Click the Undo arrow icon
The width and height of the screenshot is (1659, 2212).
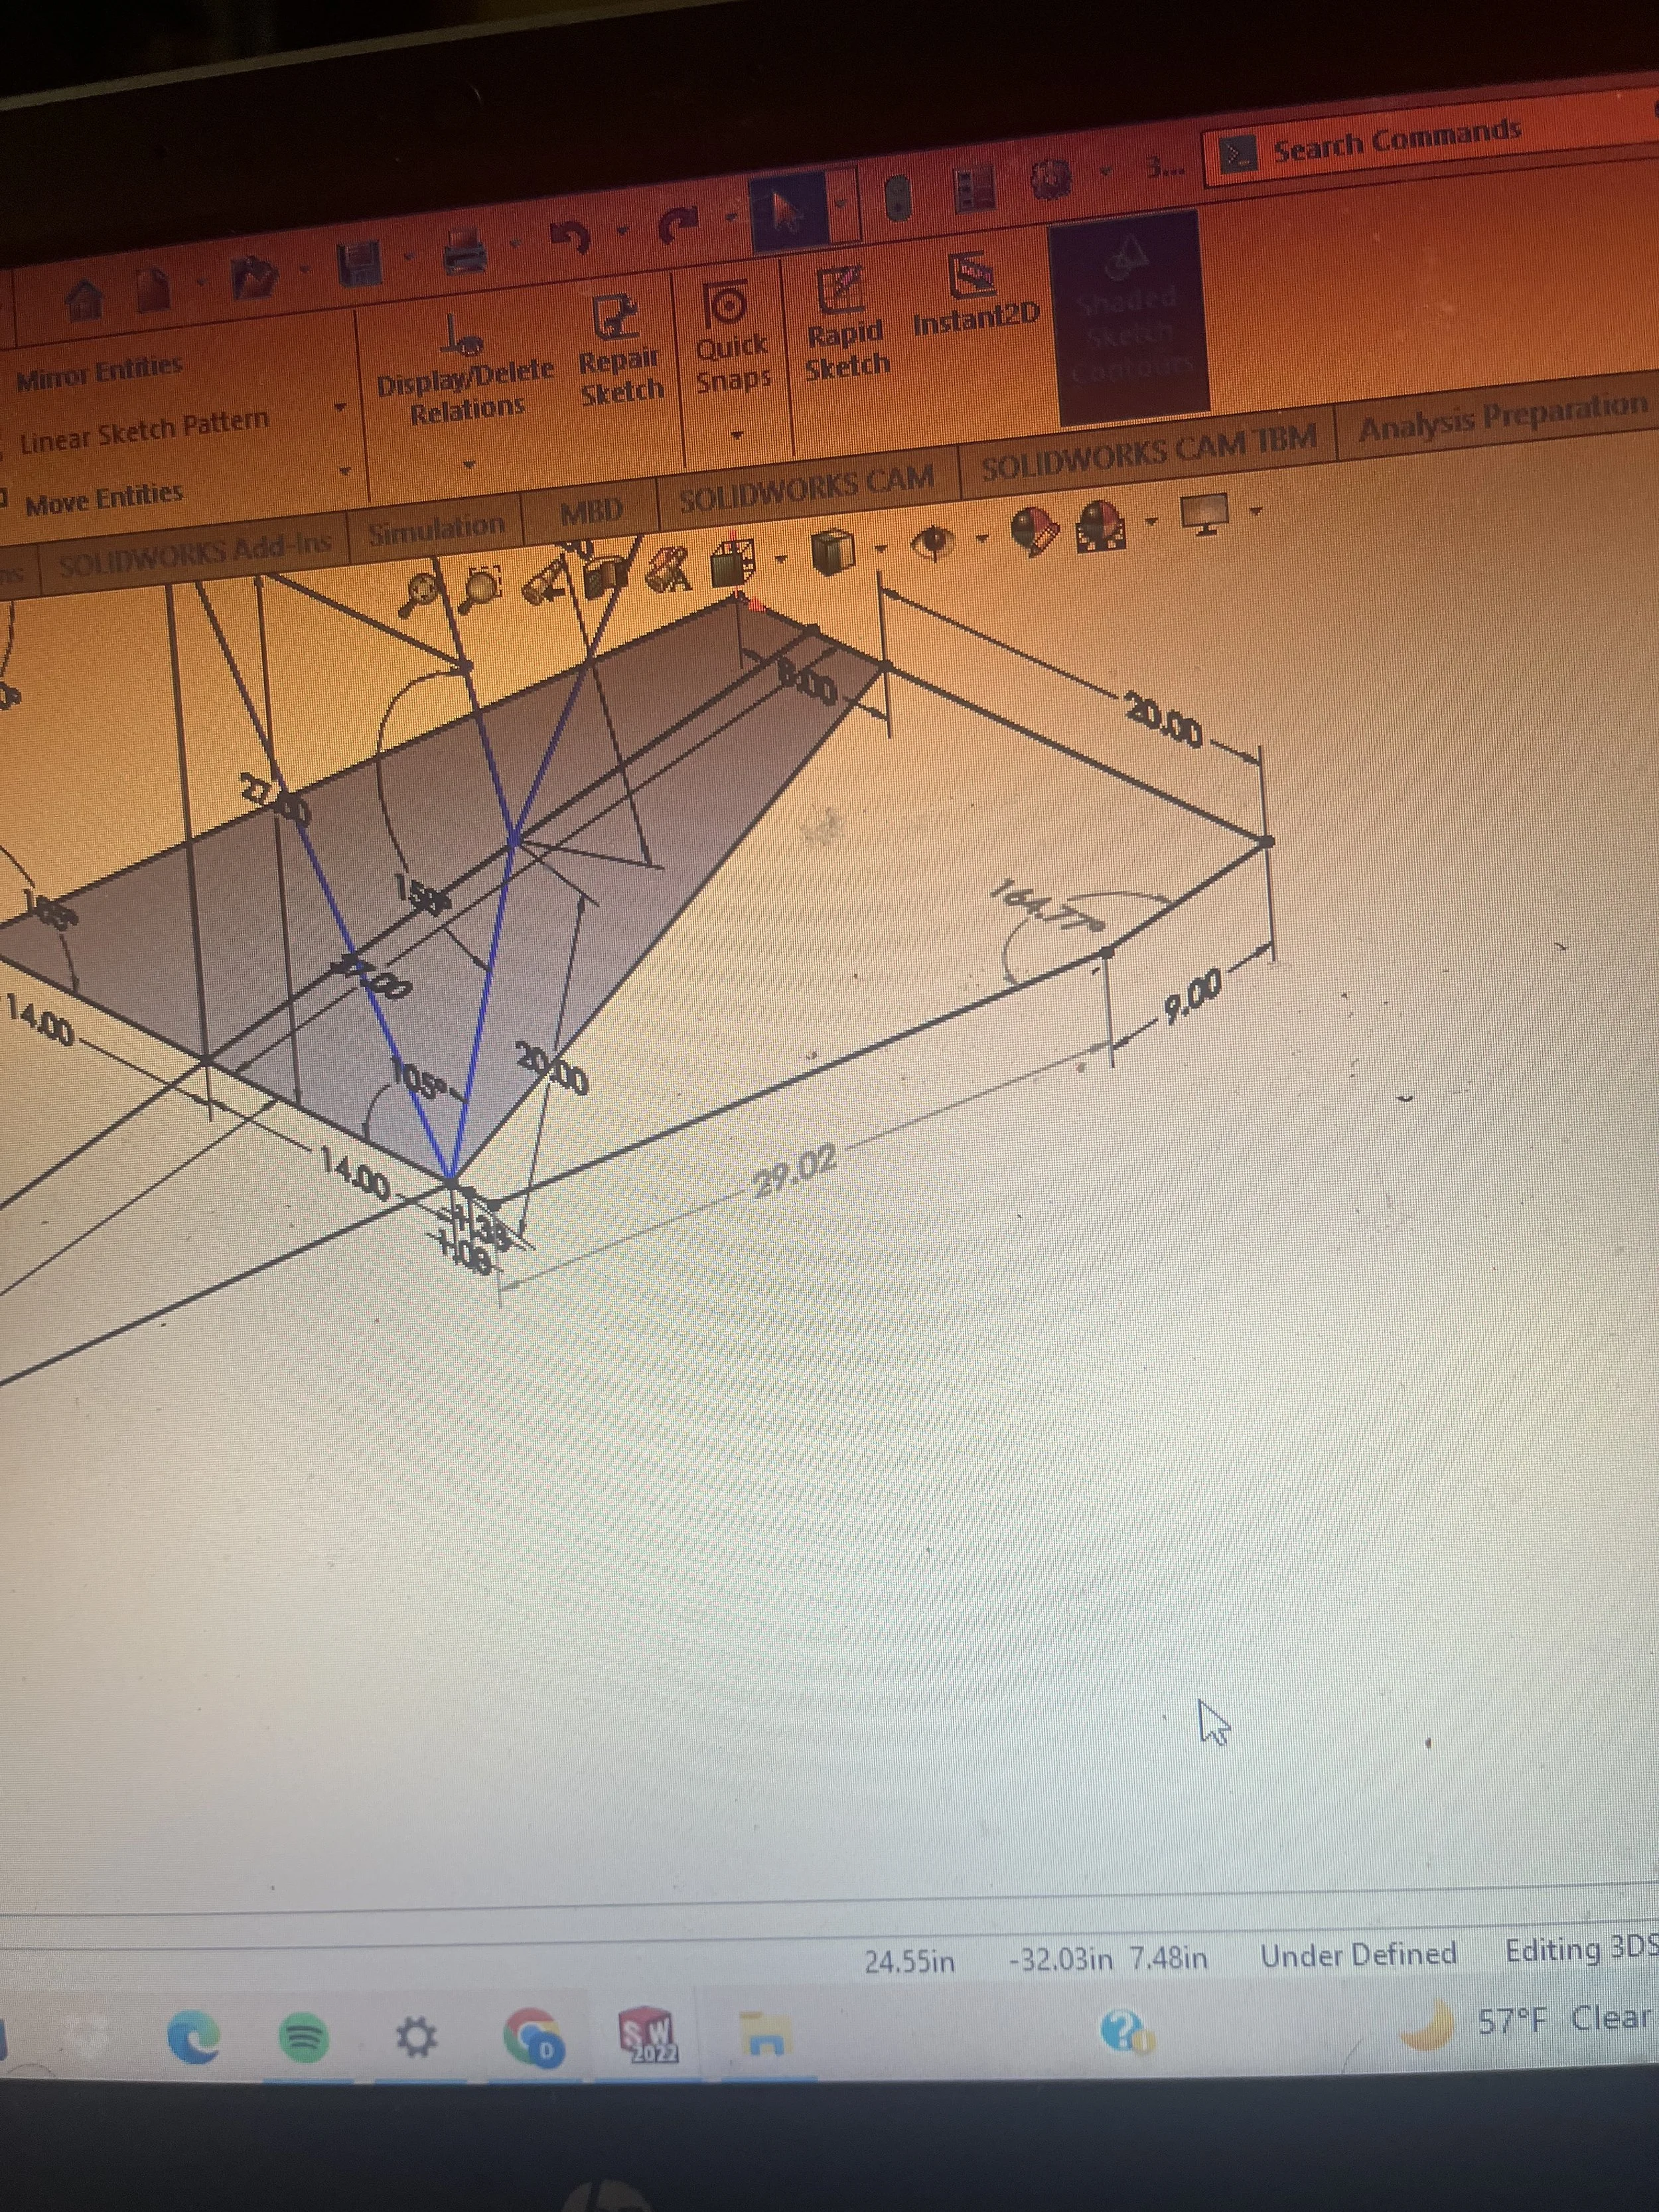coord(572,238)
